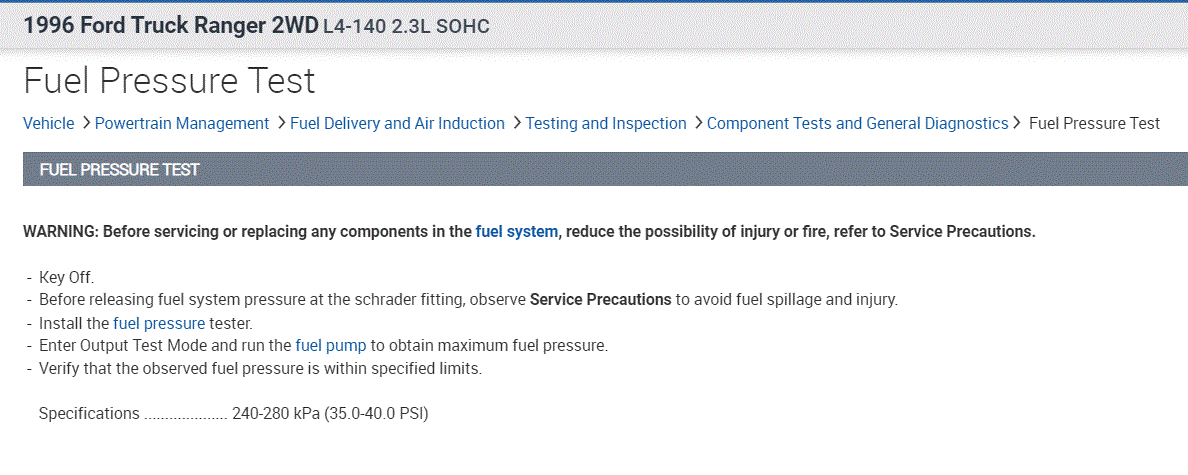Click the chevron before the final Fuel Pressure Test crumb
Viewport: 1188px width, 475px height.
[1017, 123]
